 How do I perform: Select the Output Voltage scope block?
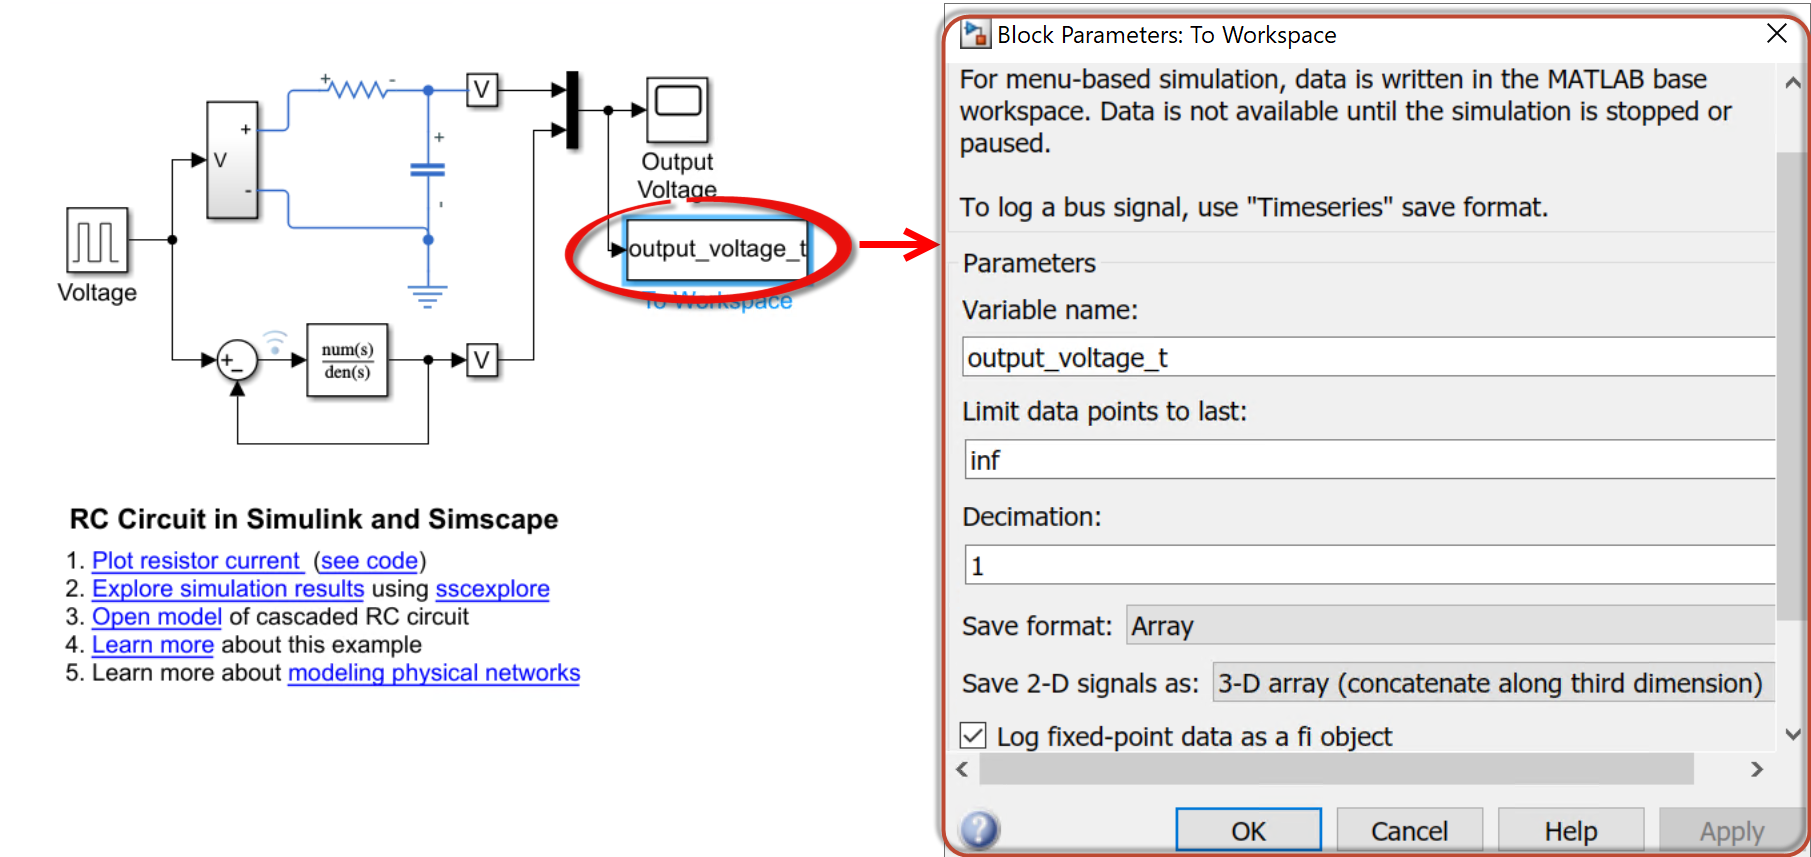click(677, 110)
